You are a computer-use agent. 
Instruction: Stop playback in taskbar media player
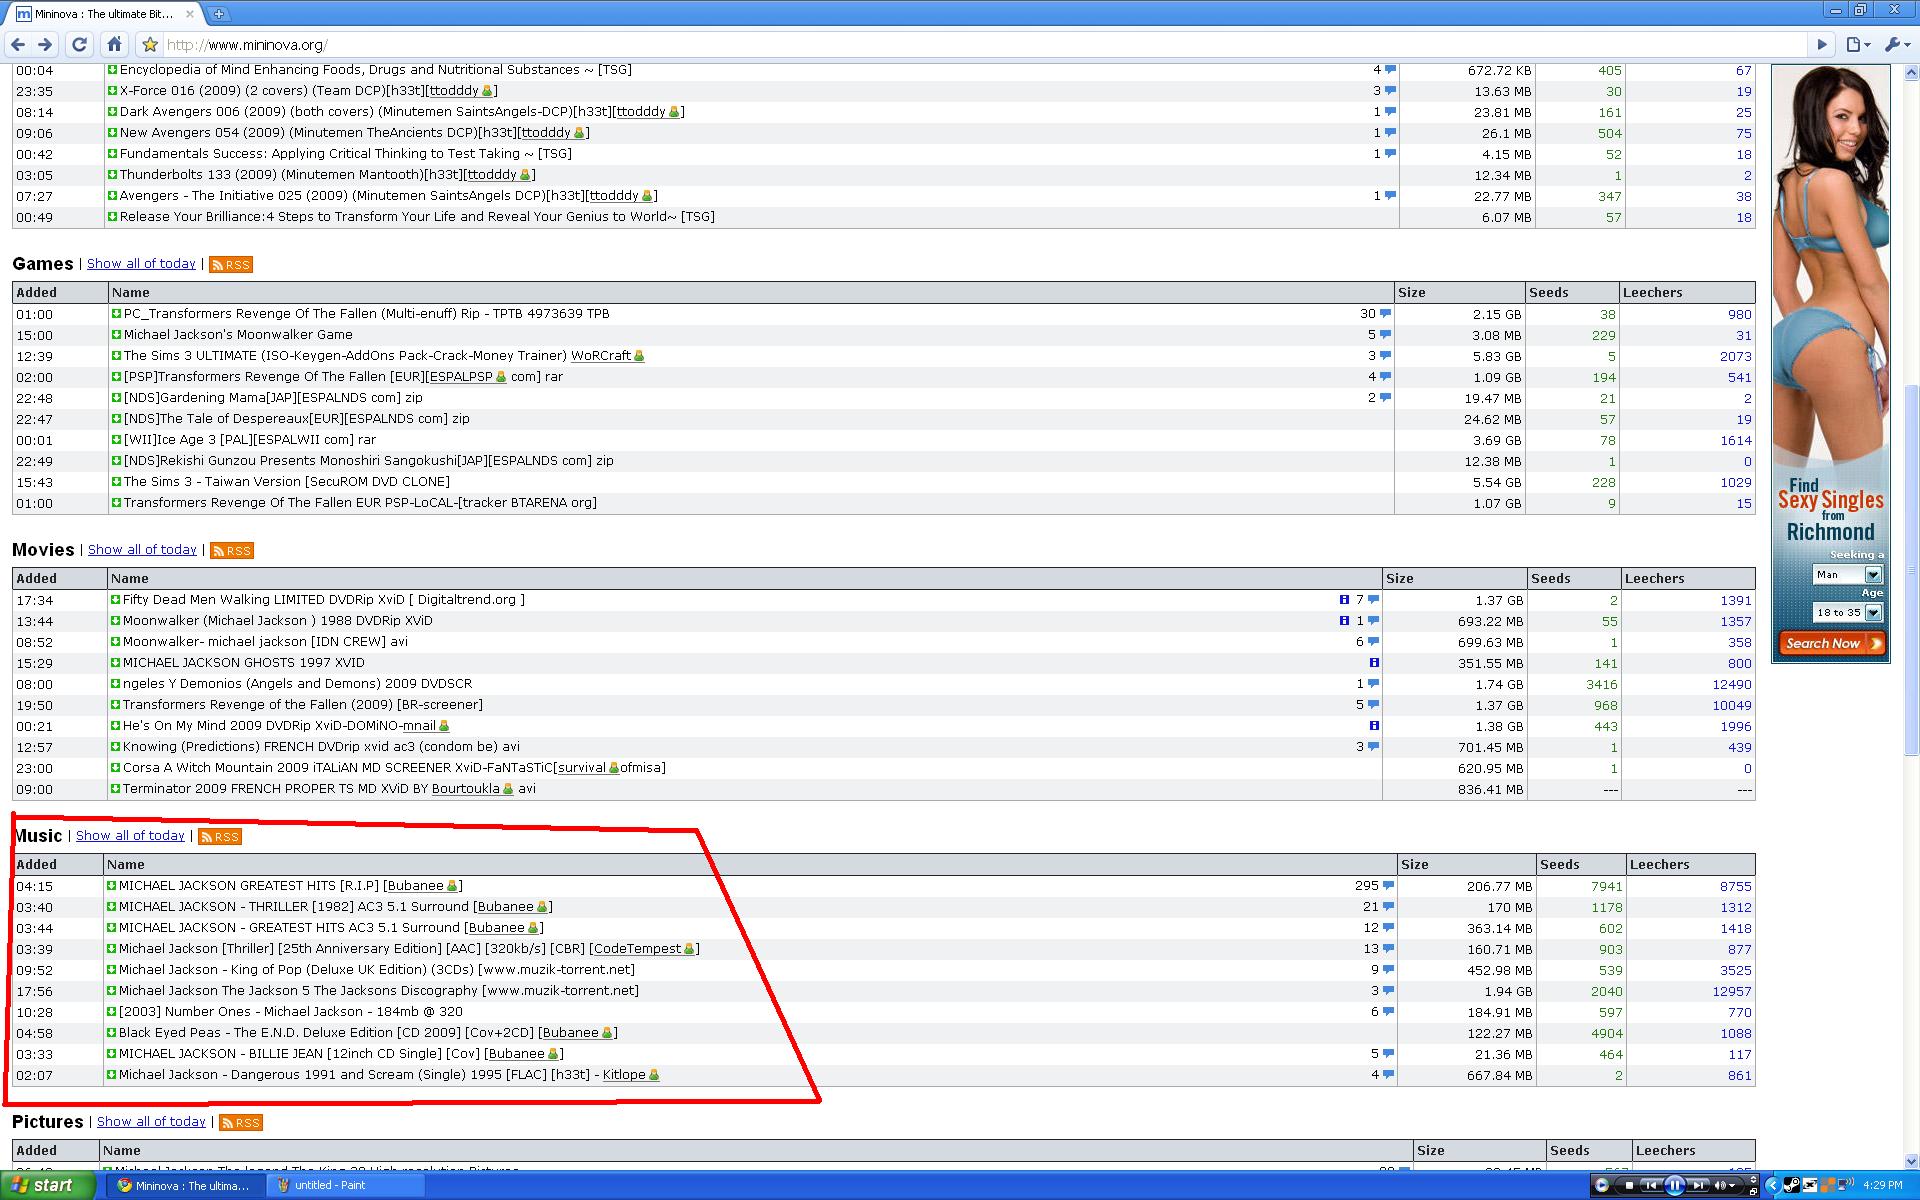pos(1629,1186)
